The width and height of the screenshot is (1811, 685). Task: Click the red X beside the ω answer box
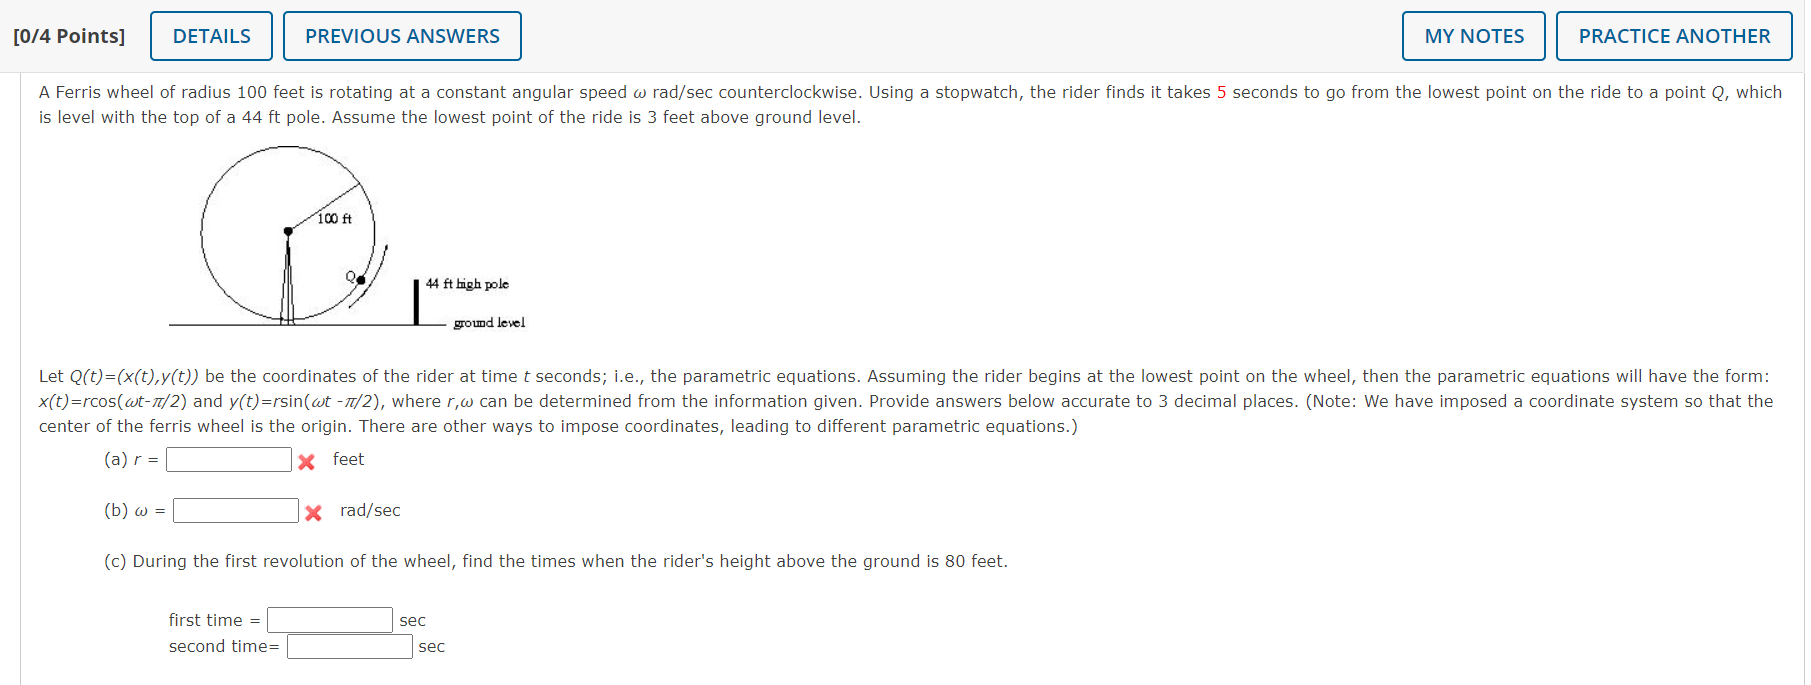pyautogui.click(x=313, y=511)
